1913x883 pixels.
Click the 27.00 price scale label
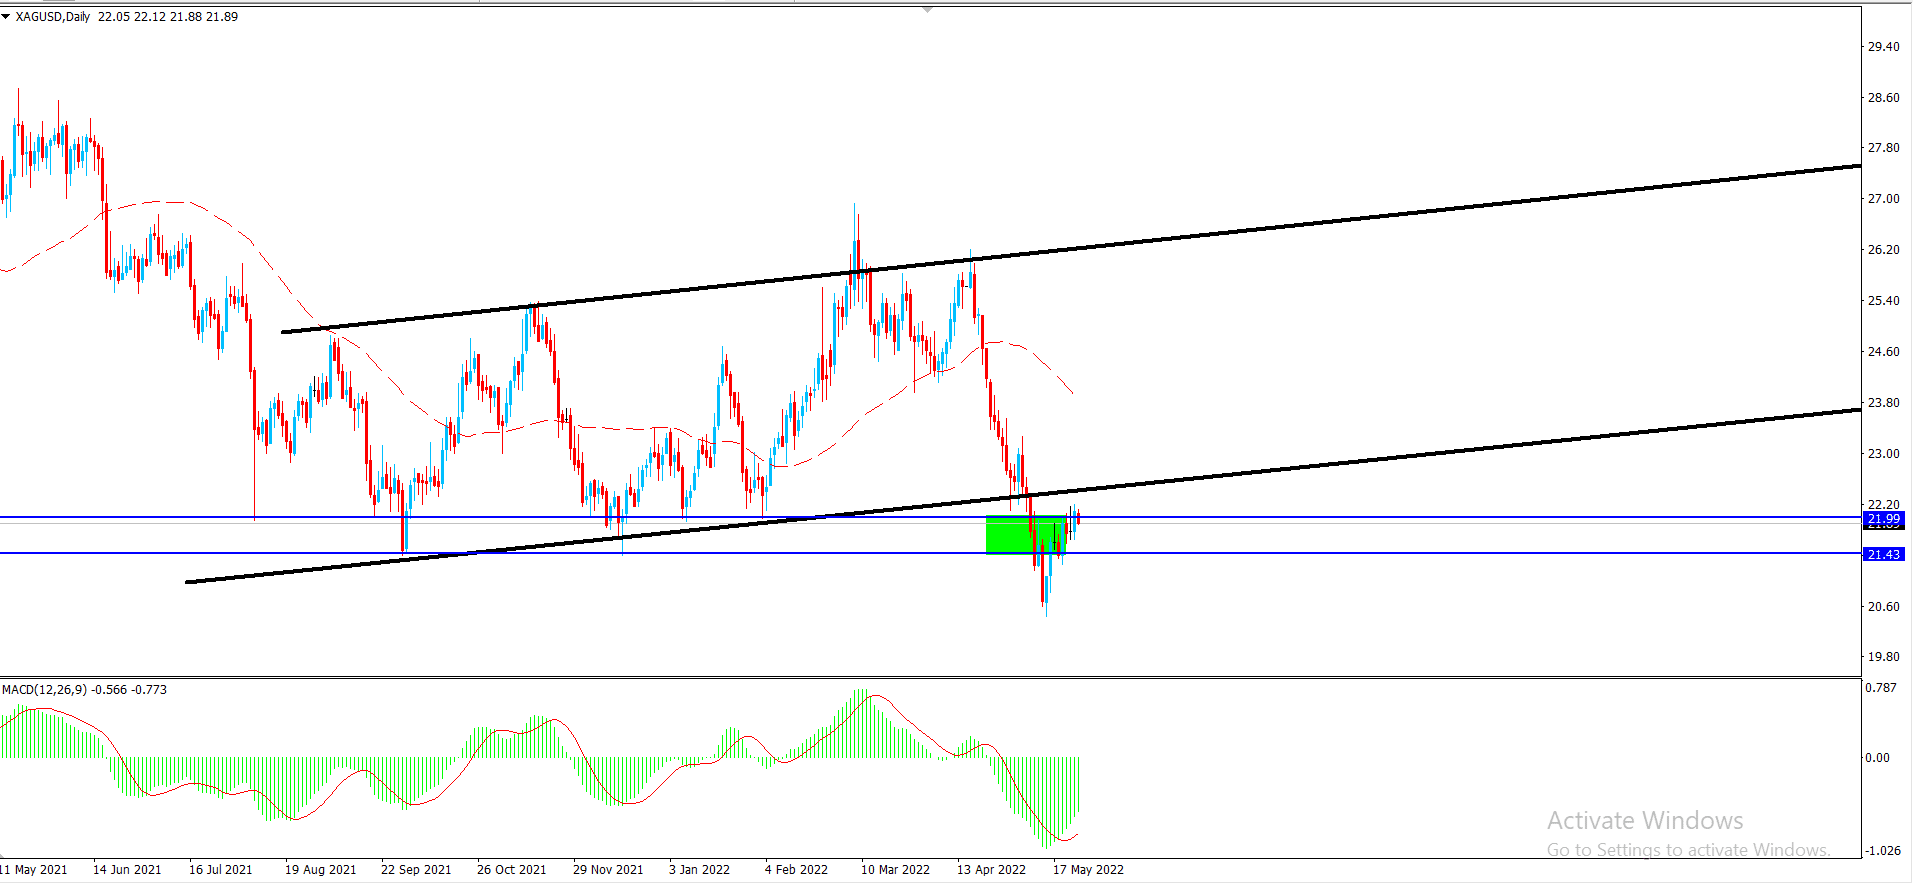click(x=1883, y=199)
